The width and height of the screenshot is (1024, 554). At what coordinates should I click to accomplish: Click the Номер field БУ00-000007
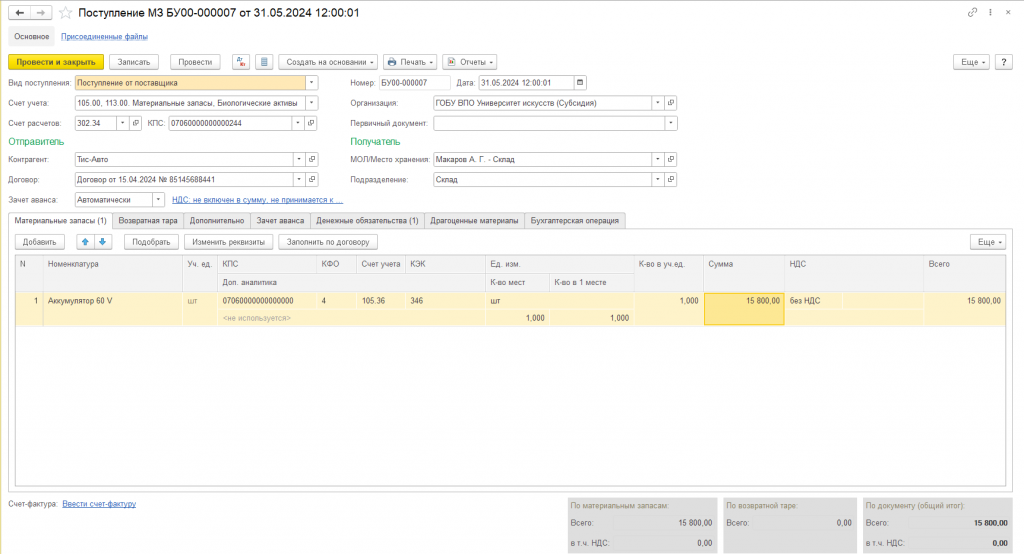415,83
